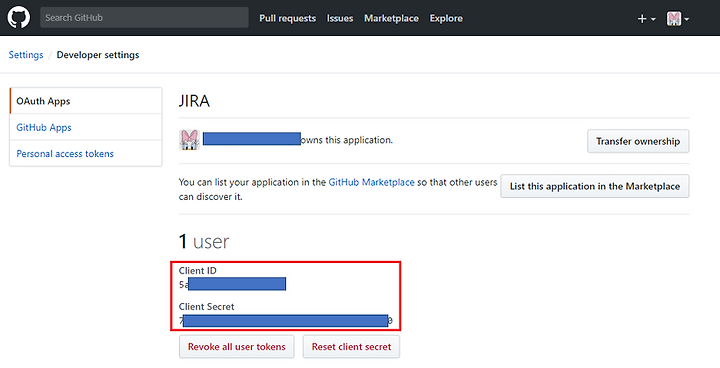
Task: Click Reset client secret
Action: [351, 347]
